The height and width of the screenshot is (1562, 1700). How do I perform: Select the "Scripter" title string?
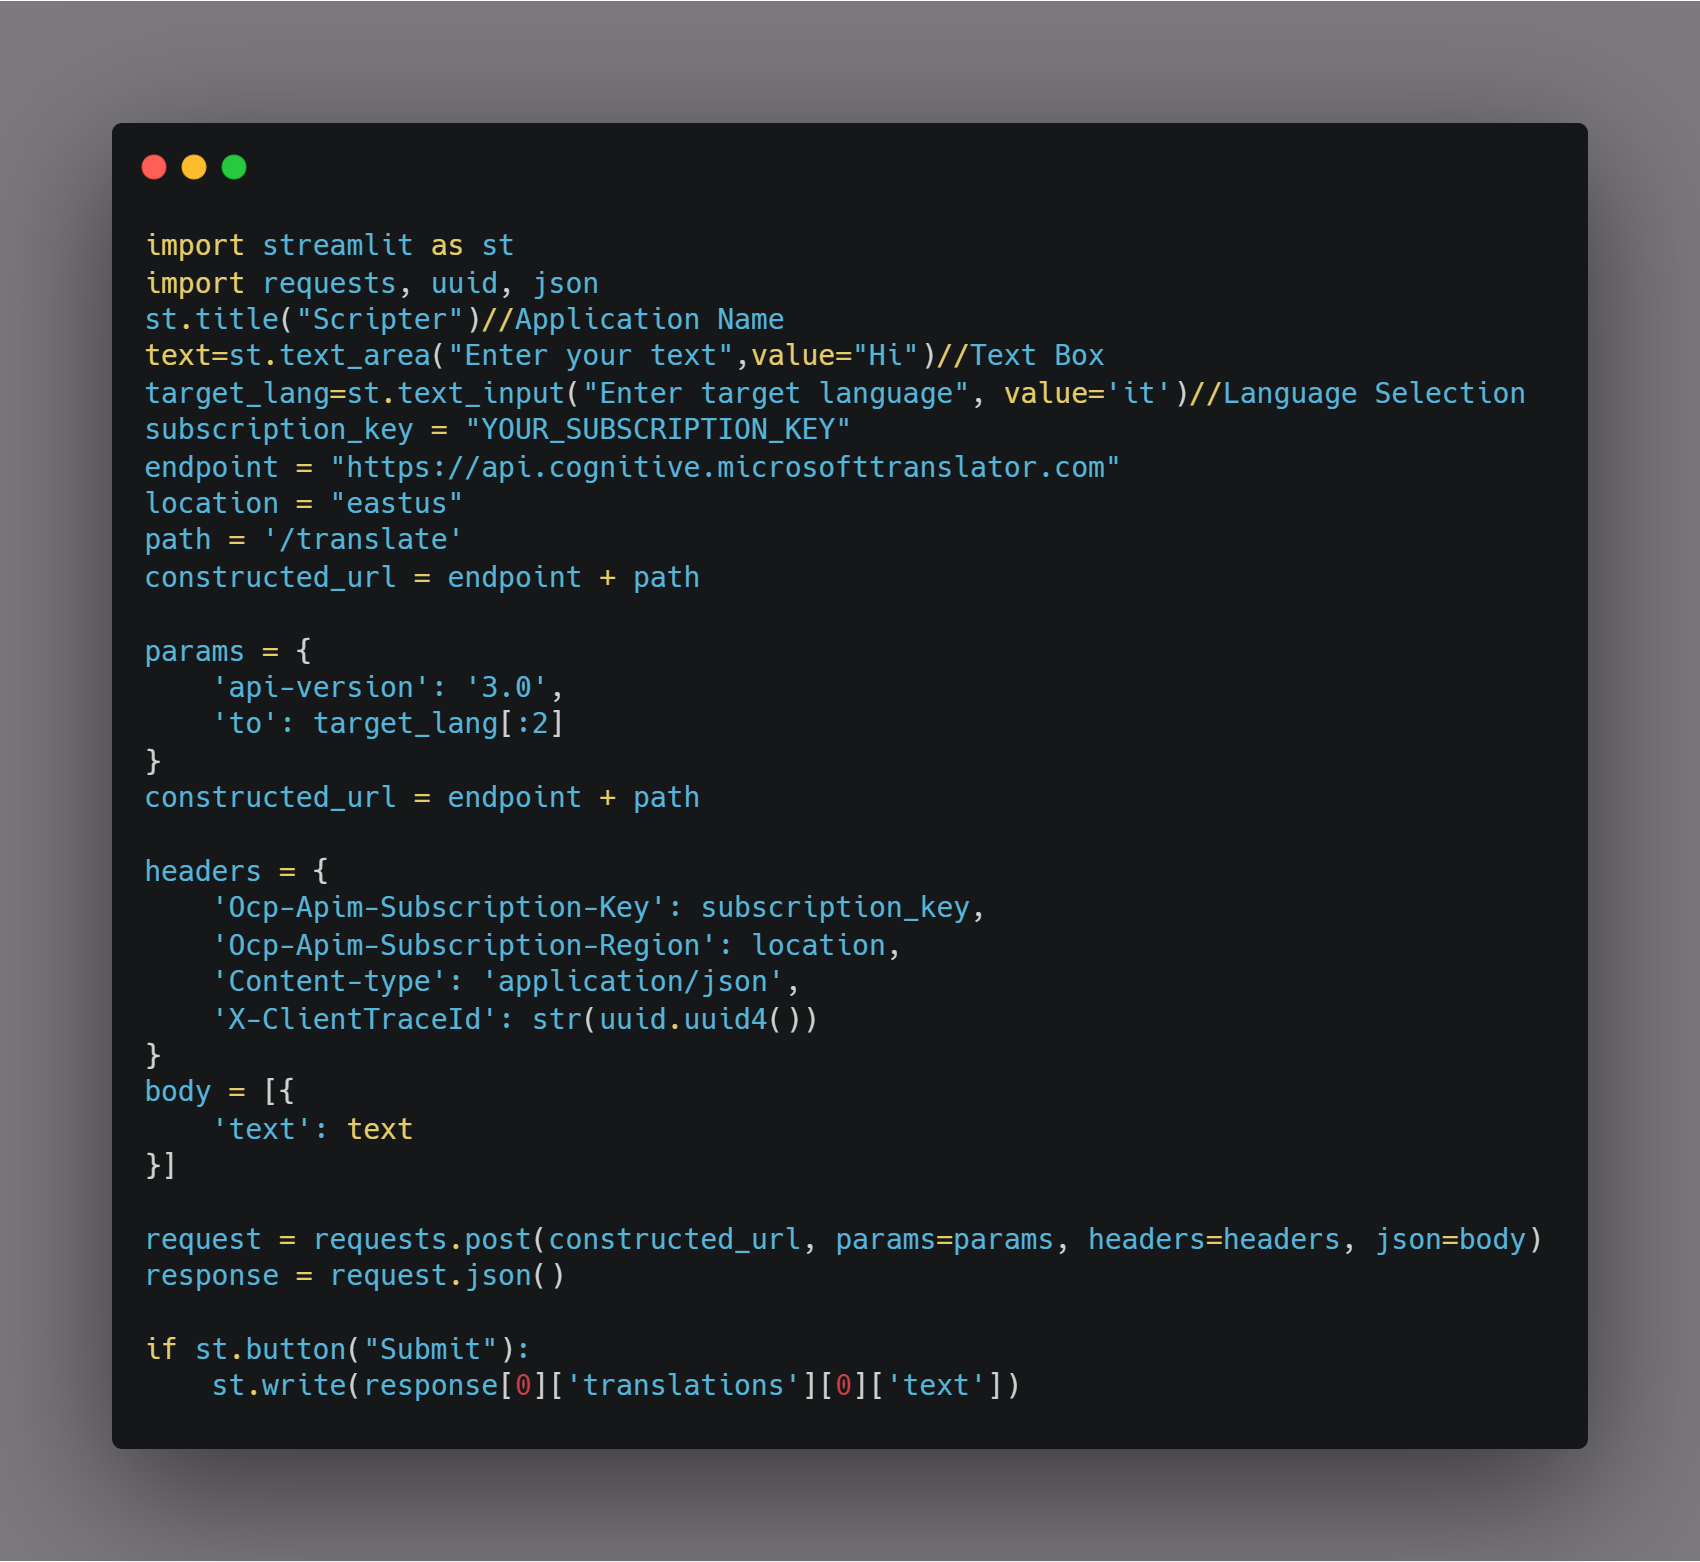[x=380, y=319]
